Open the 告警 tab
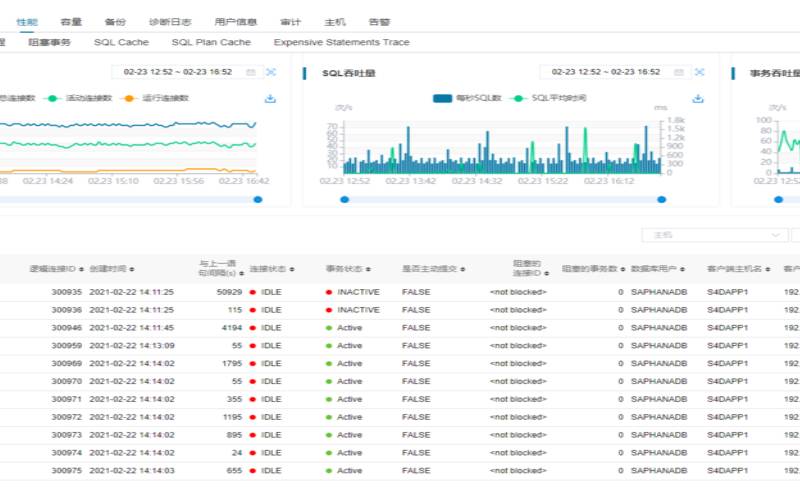The height and width of the screenshot is (500, 800). tap(379, 22)
